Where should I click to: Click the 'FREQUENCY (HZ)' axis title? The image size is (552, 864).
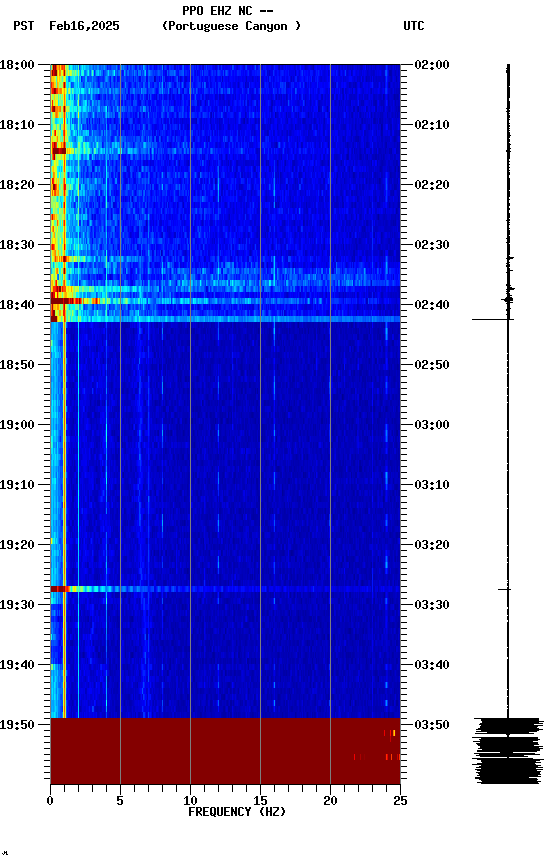tap(237, 813)
